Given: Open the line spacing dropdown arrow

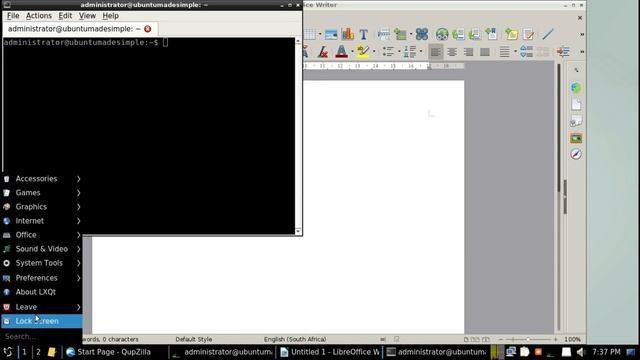Looking at the screenshot, I should pos(515,52).
